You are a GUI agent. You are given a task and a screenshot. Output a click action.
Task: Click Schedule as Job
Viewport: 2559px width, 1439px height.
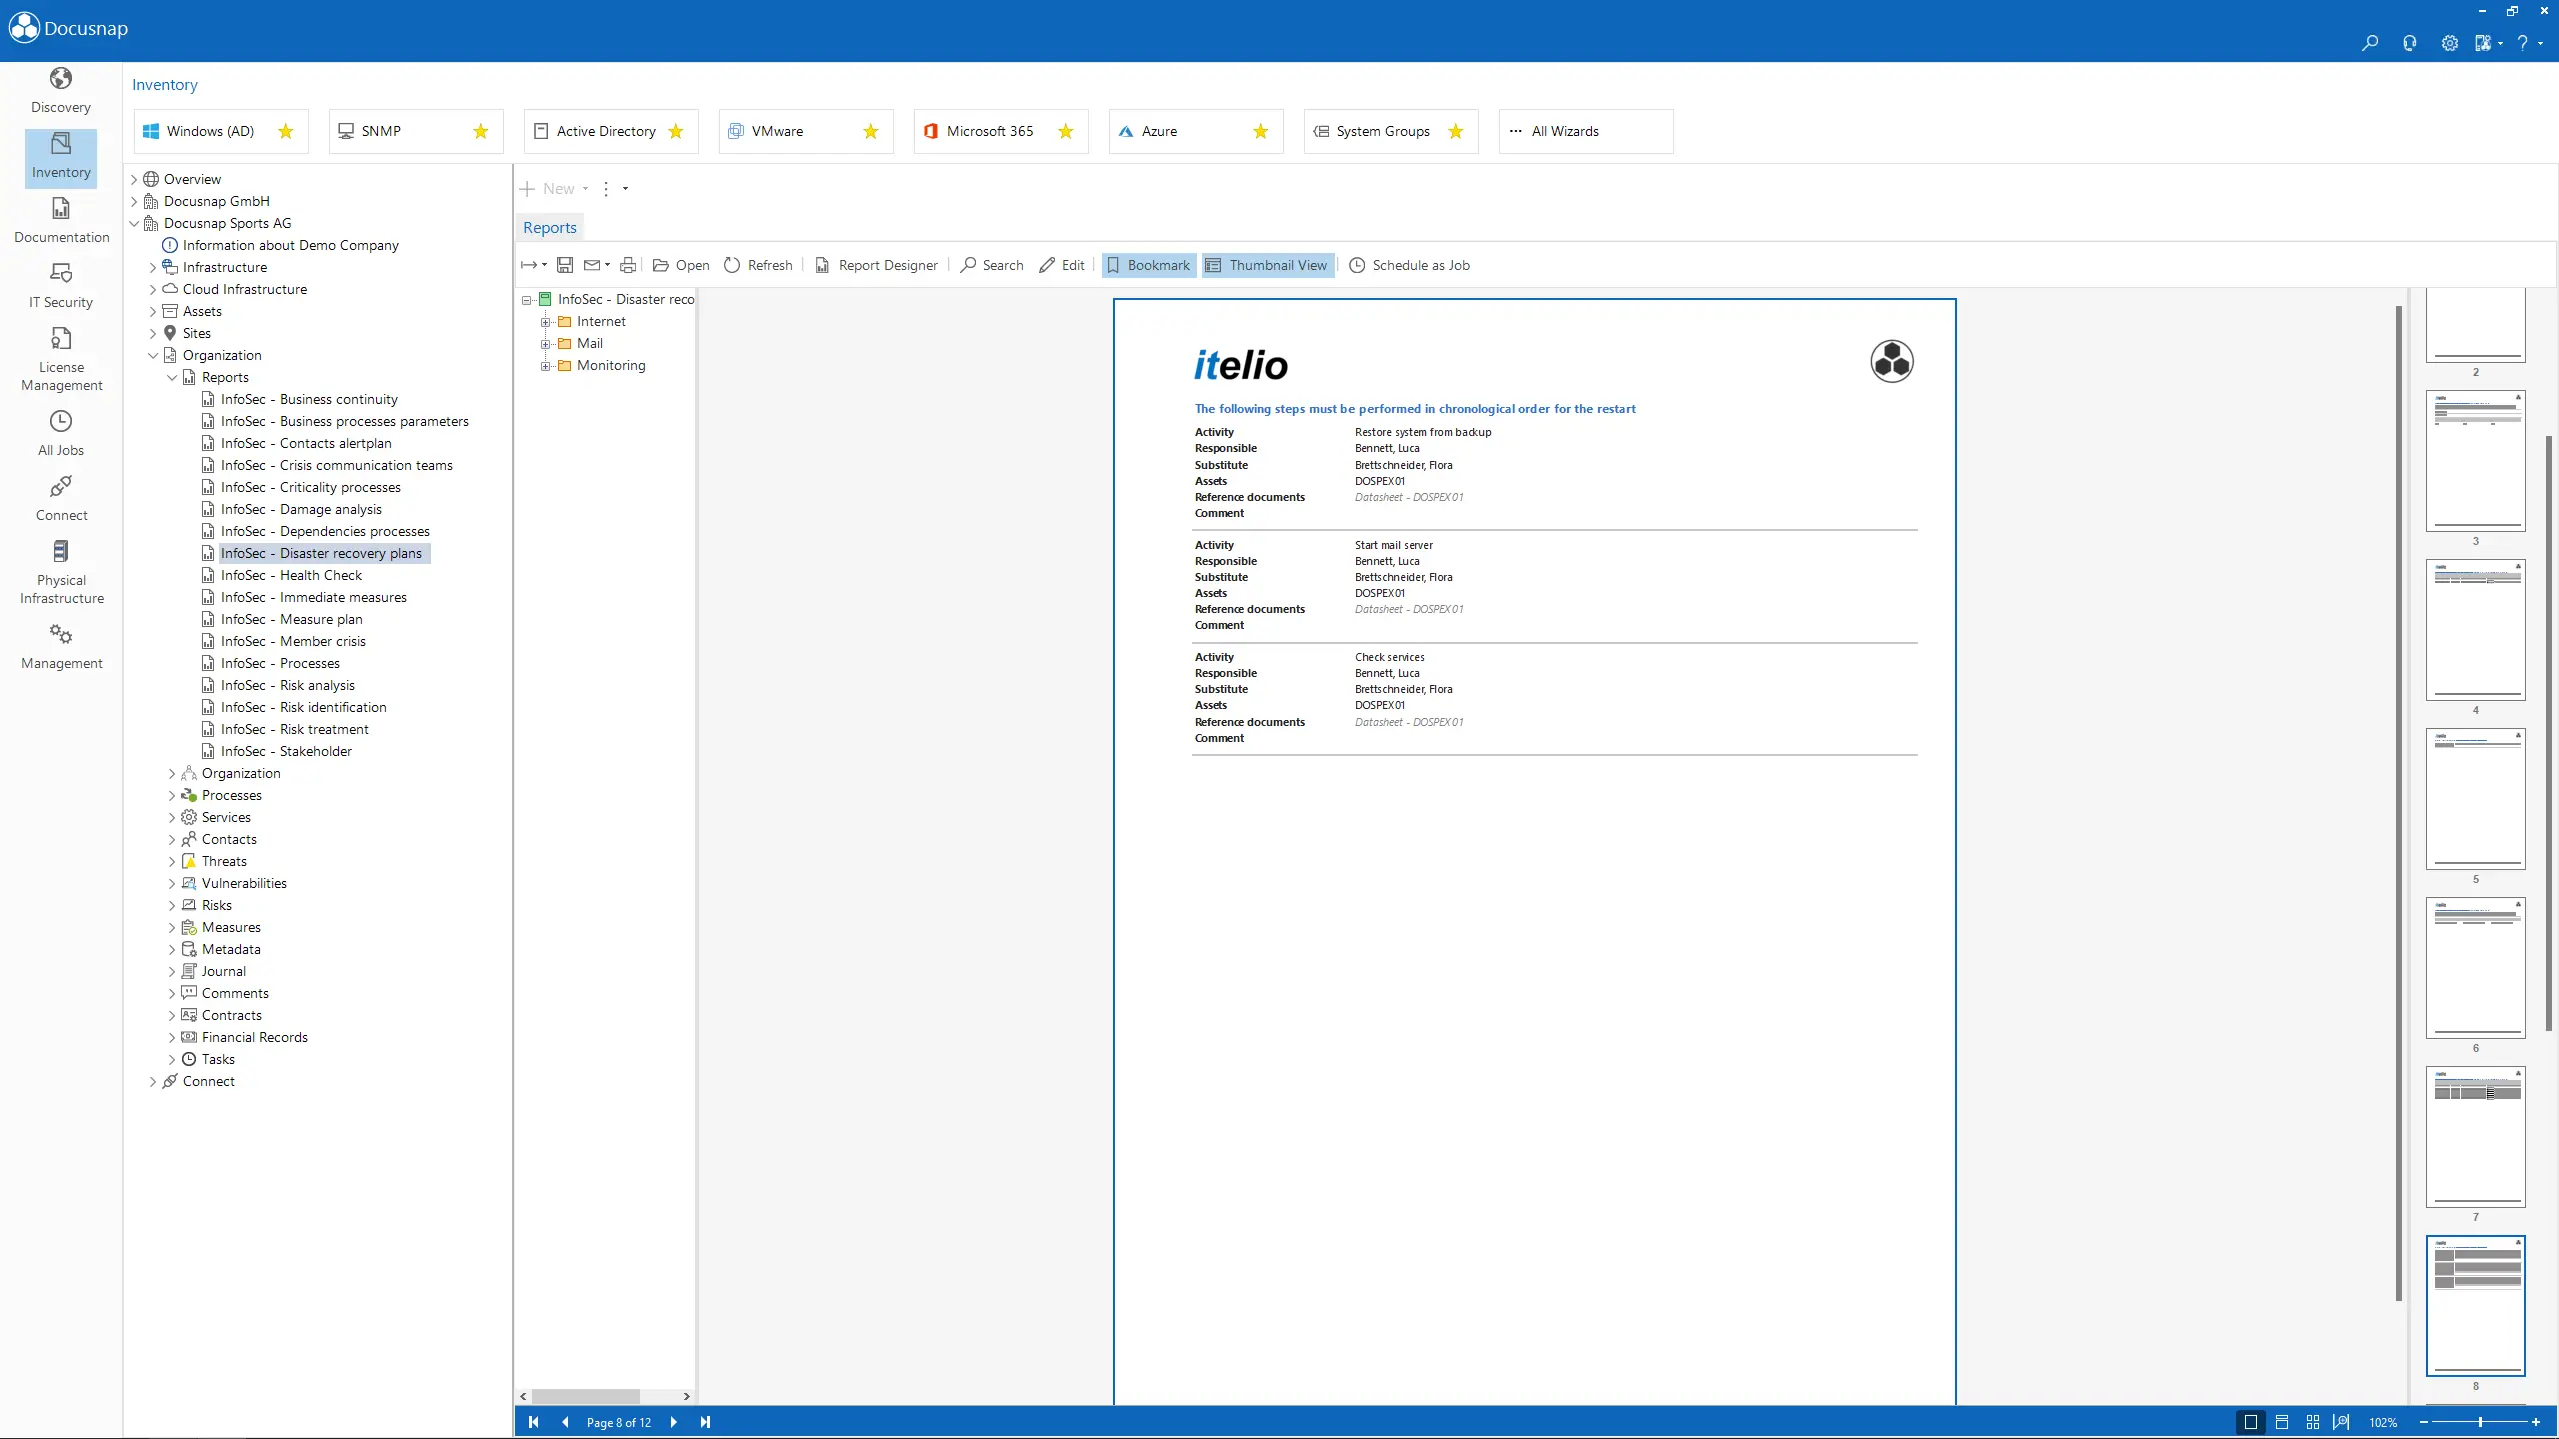(x=1409, y=265)
